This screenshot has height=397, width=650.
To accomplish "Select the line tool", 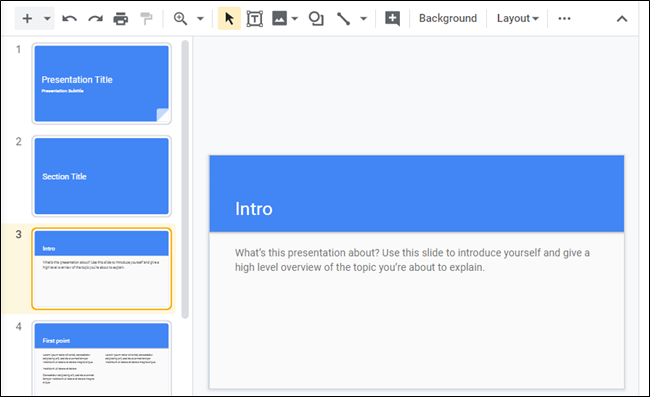I will [344, 19].
